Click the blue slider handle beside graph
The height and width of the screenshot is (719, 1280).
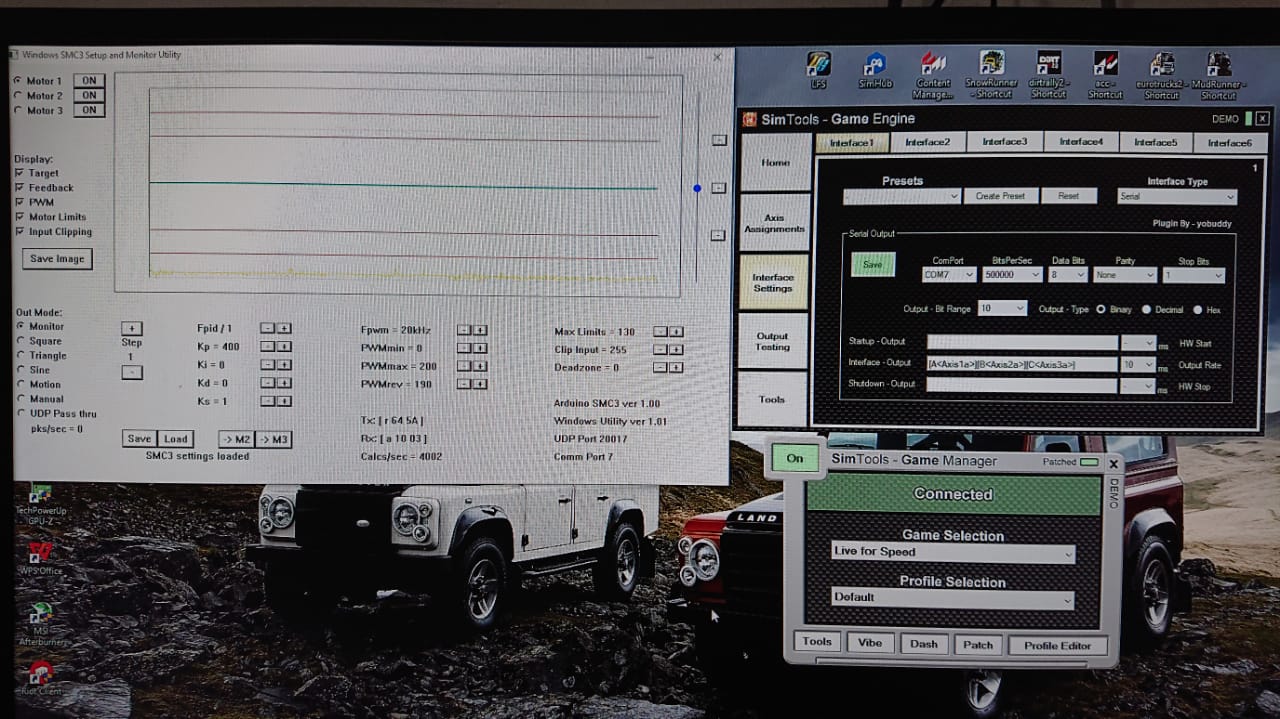tap(697, 188)
